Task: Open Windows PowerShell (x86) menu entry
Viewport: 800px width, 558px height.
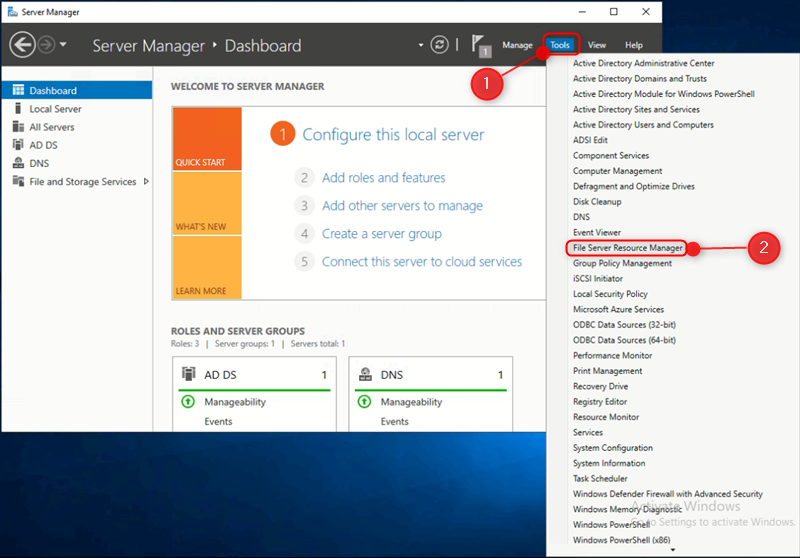Action: pyautogui.click(x=621, y=540)
